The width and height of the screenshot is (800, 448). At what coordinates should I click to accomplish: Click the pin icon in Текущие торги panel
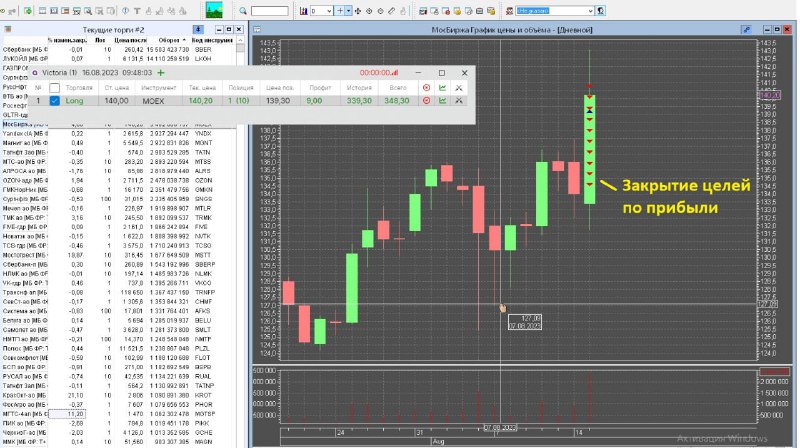[x=196, y=32]
